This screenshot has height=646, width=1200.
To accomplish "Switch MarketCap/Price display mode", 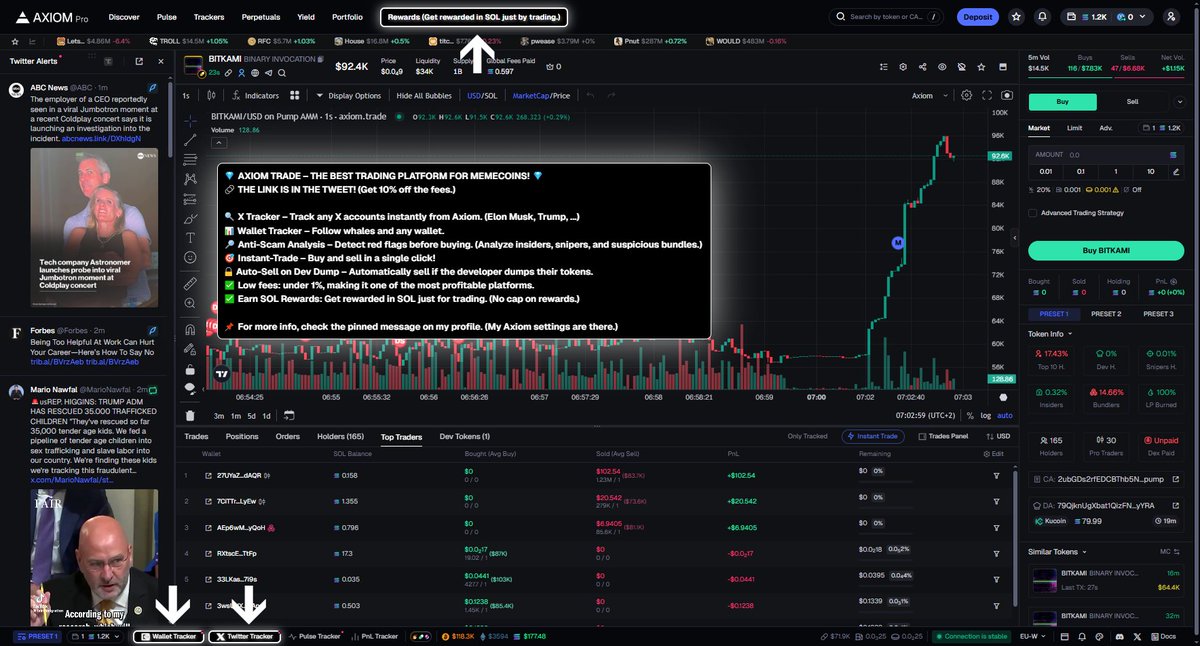I will [x=541, y=96].
